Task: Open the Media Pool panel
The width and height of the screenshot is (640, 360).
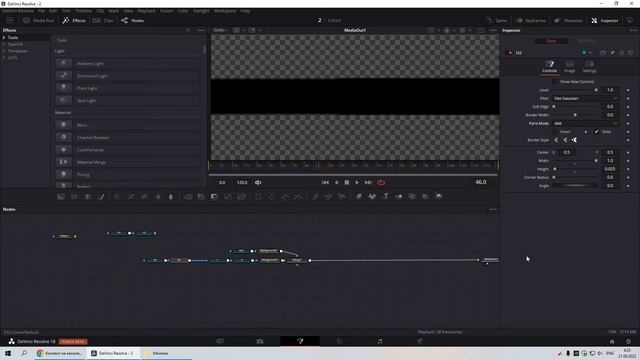Action: (38, 20)
